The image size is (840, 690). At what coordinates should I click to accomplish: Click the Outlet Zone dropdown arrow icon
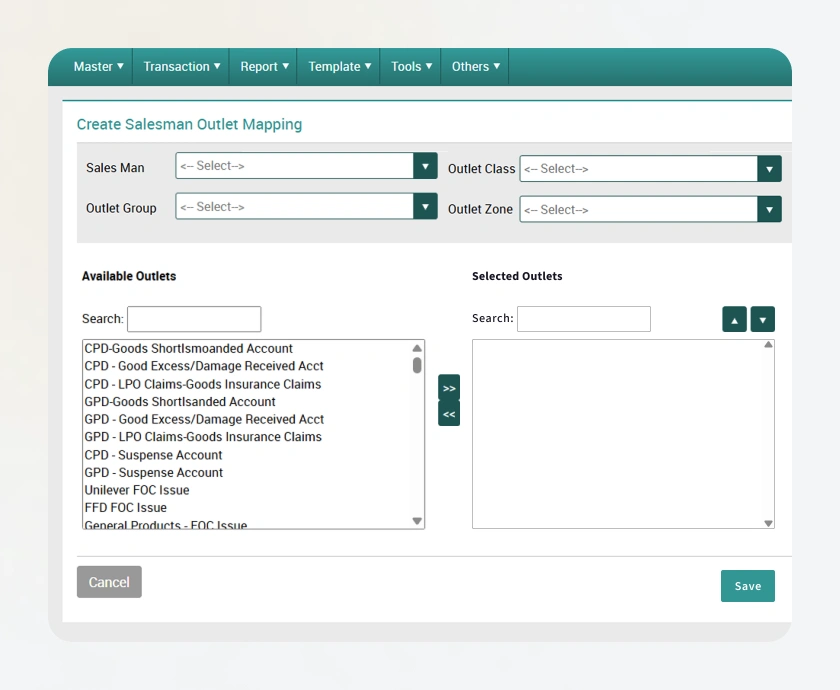coord(769,209)
